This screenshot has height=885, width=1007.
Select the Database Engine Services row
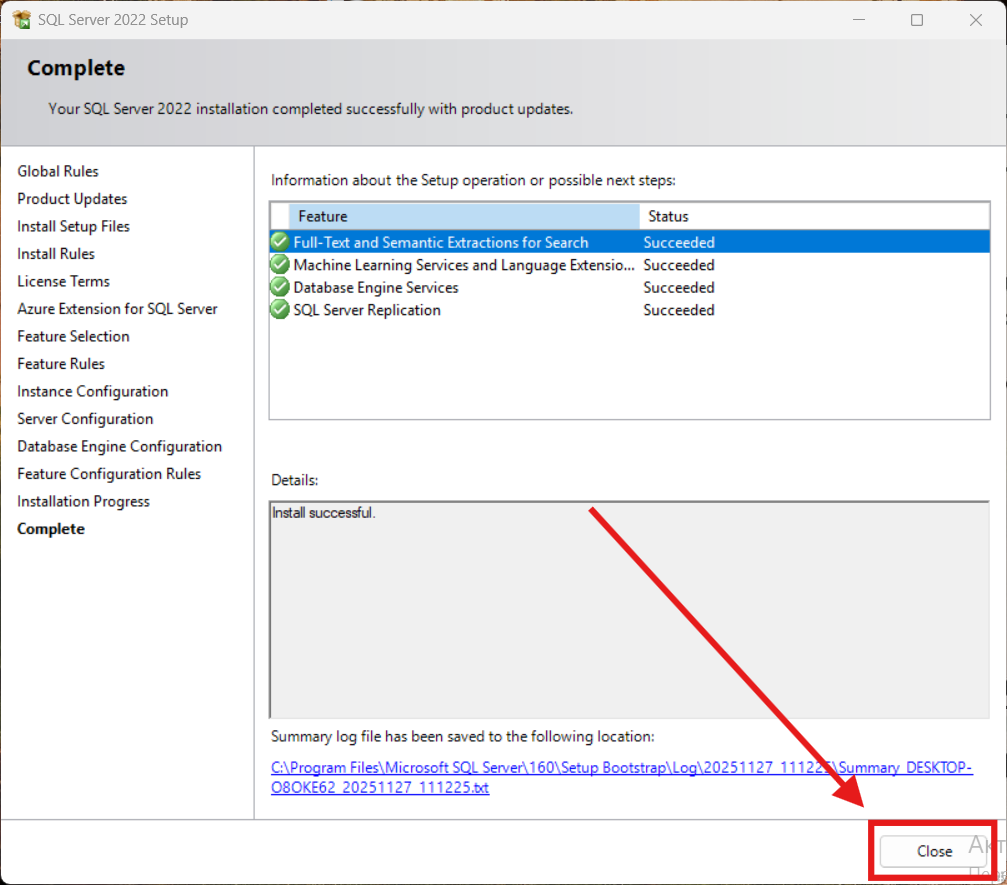pyautogui.click(x=376, y=288)
